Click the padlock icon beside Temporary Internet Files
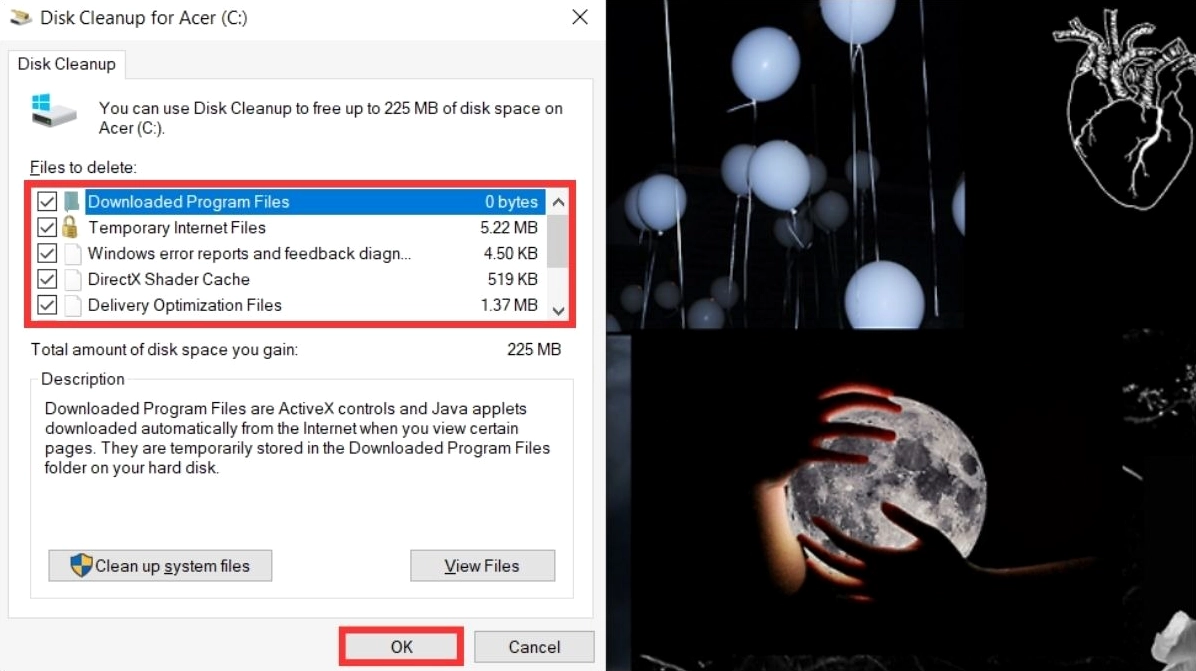This screenshot has height=671, width=1196. click(x=70, y=227)
